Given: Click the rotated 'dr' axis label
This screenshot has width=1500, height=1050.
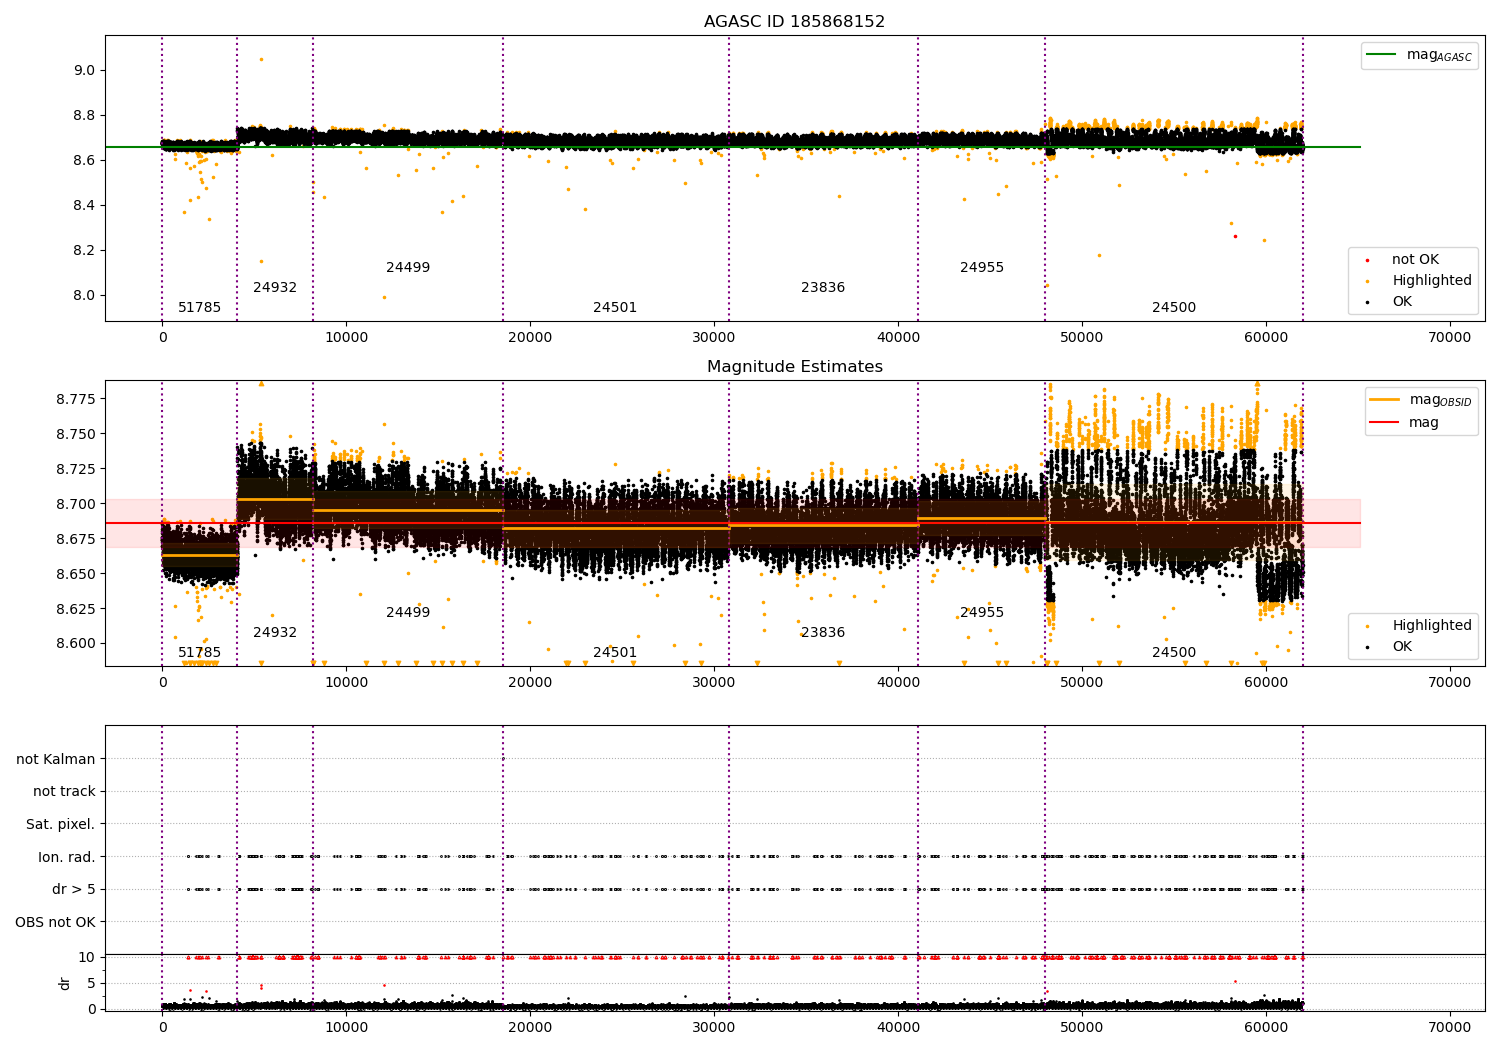Looking at the screenshot, I should 65,983.
